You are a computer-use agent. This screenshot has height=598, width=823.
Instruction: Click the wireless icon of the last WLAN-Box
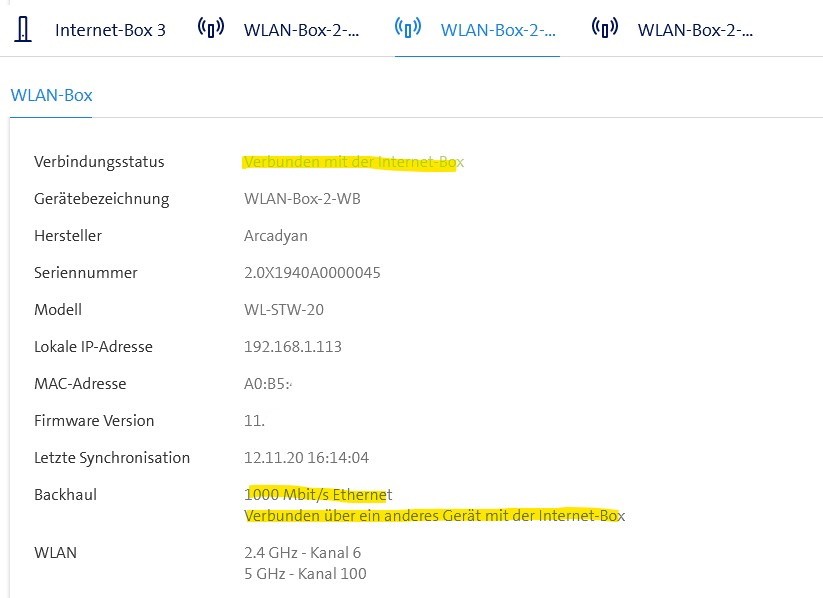(604, 29)
